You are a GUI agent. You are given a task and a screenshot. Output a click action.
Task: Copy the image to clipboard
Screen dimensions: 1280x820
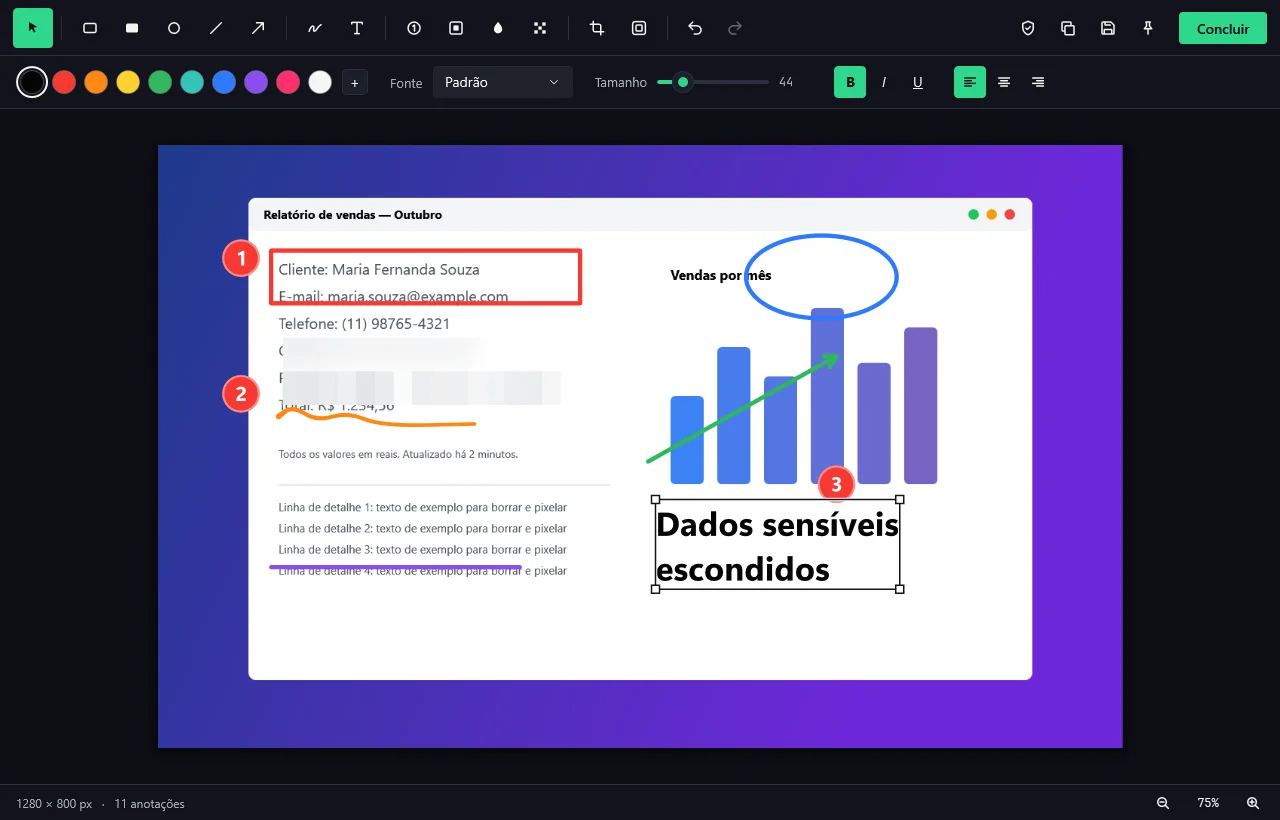coord(1068,28)
